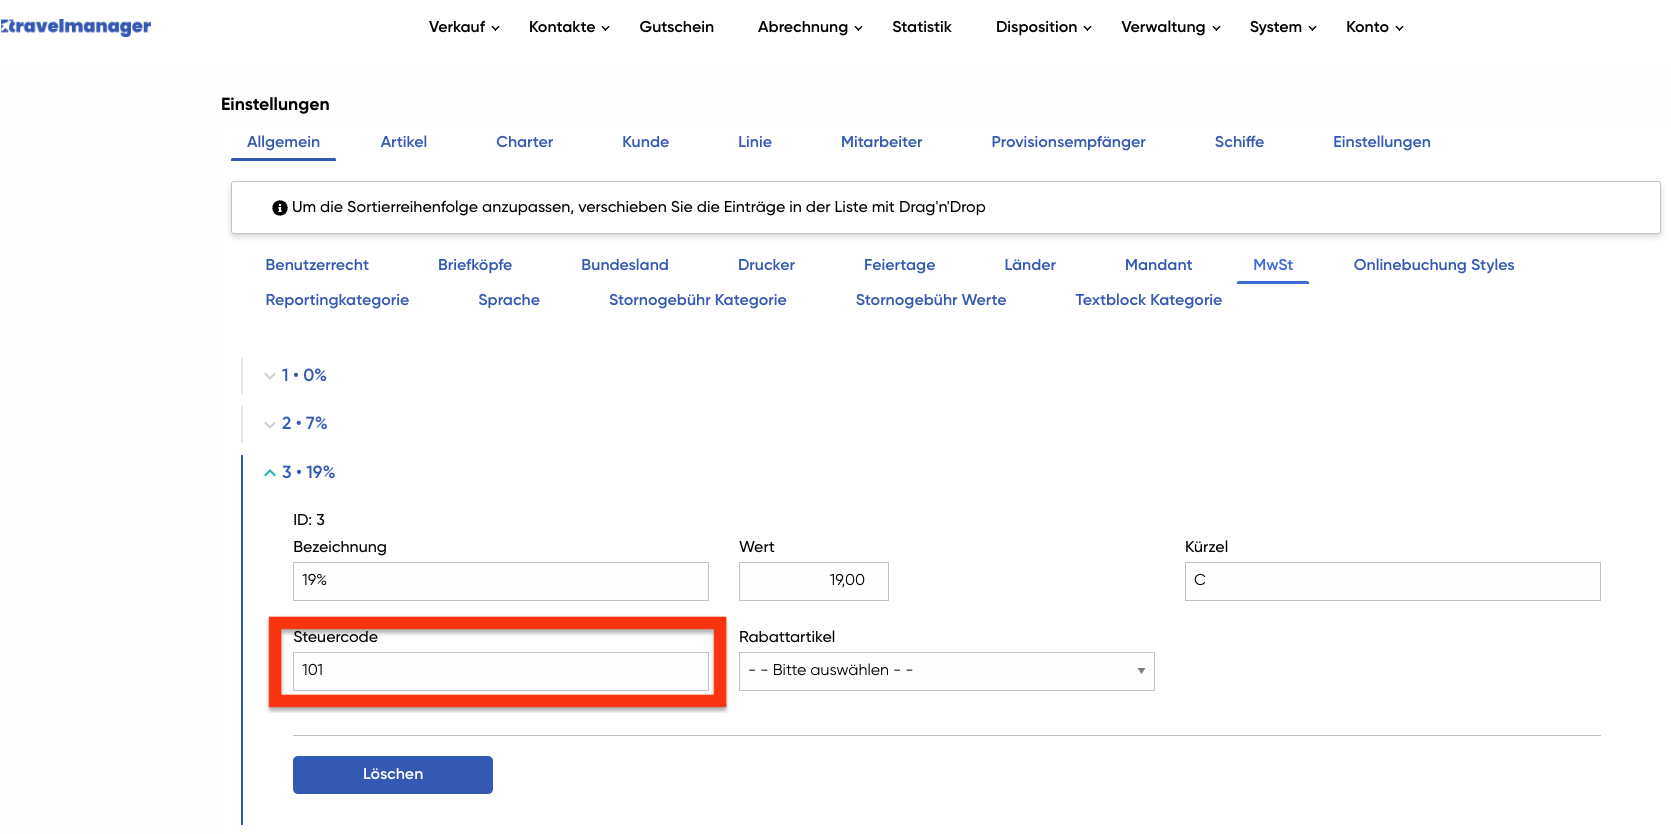Select the MwSt sub-tab

(x=1273, y=265)
